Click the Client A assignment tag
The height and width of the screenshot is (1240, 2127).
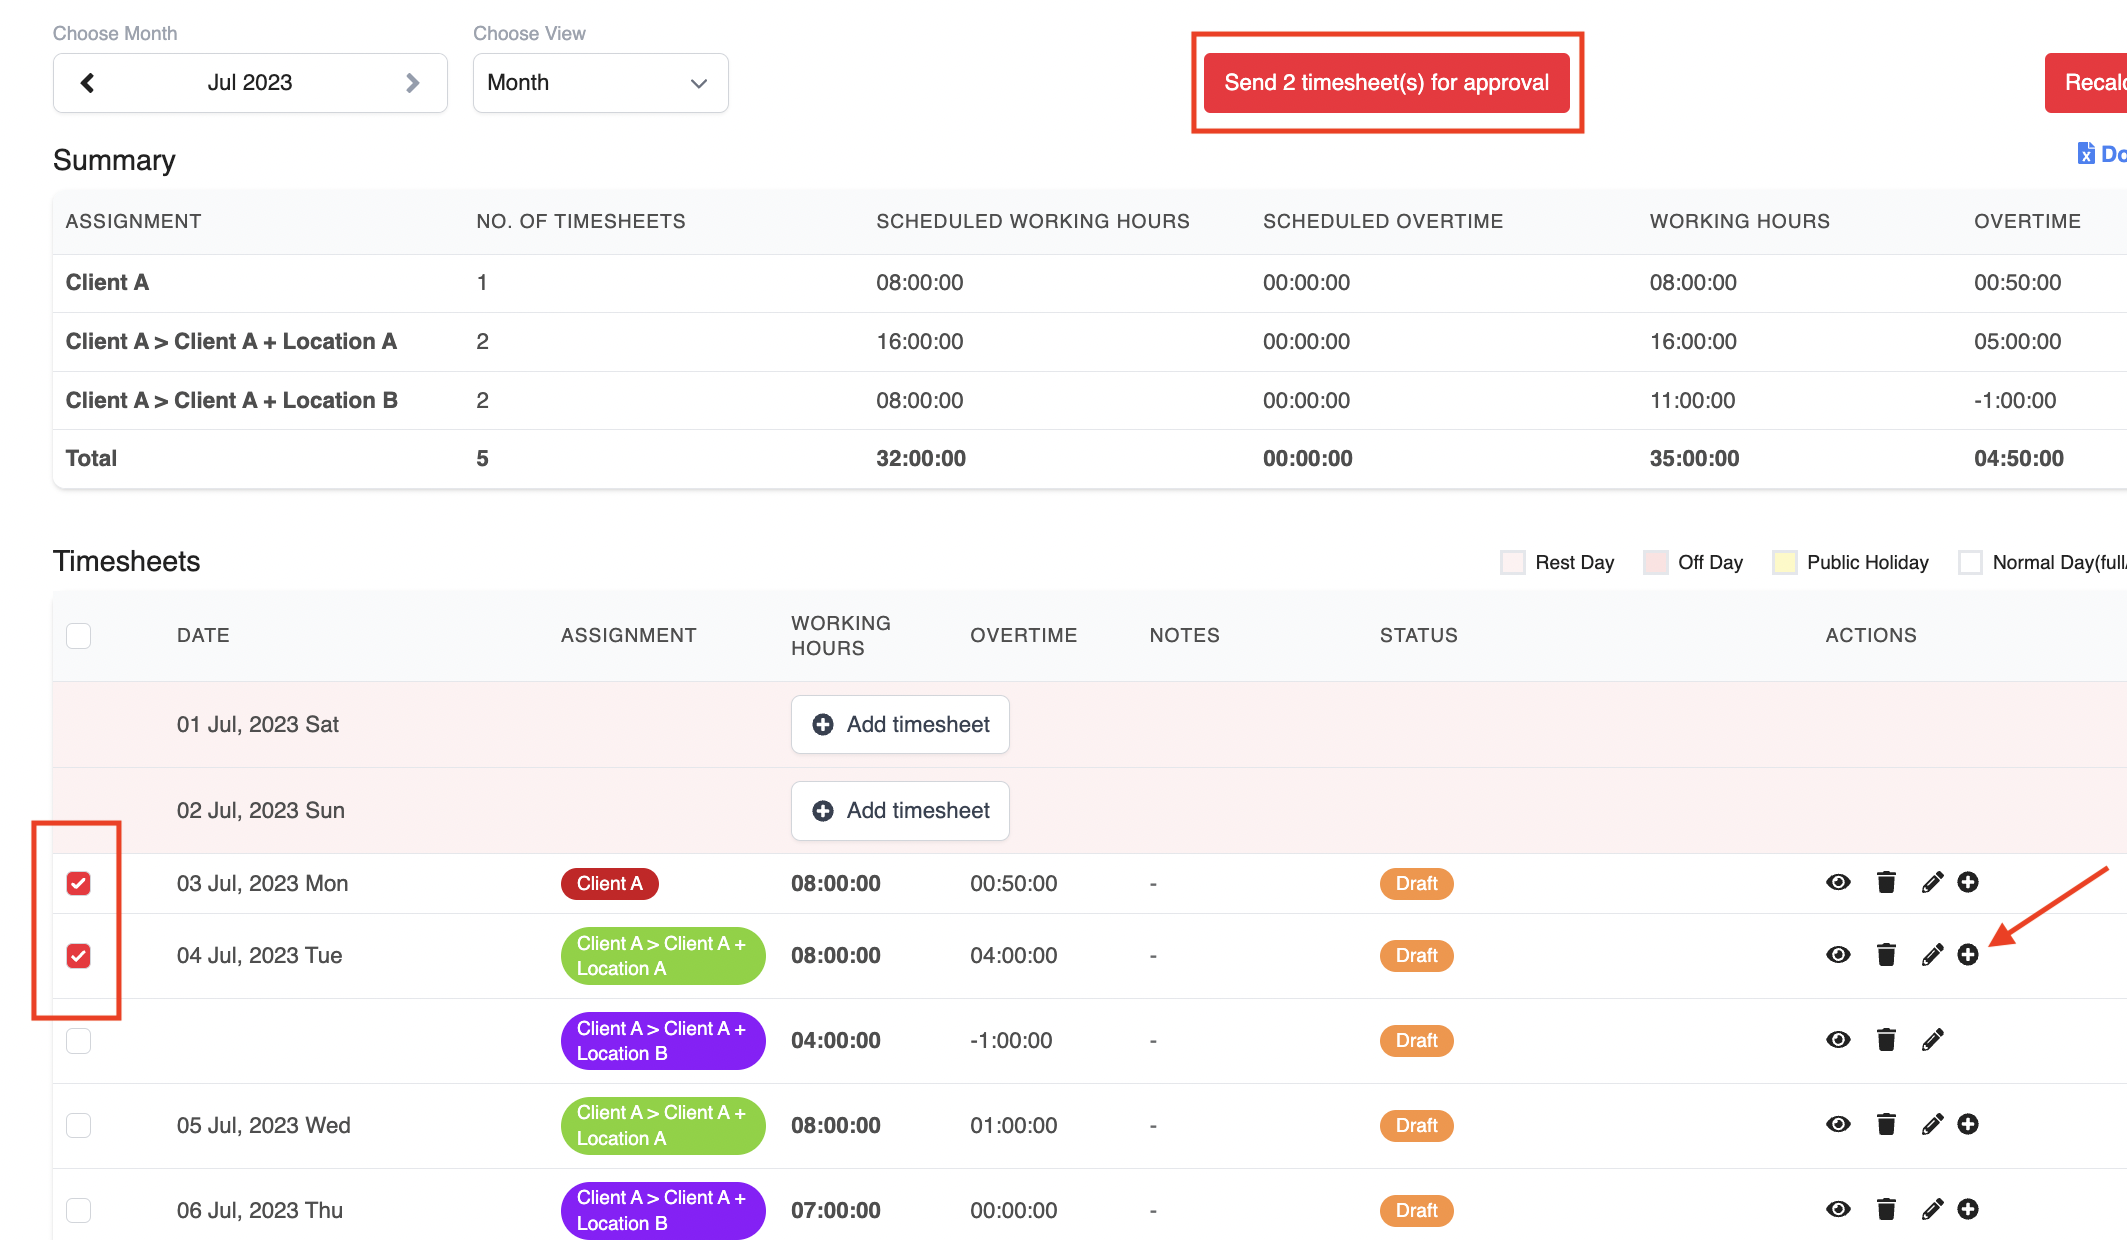point(609,883)
